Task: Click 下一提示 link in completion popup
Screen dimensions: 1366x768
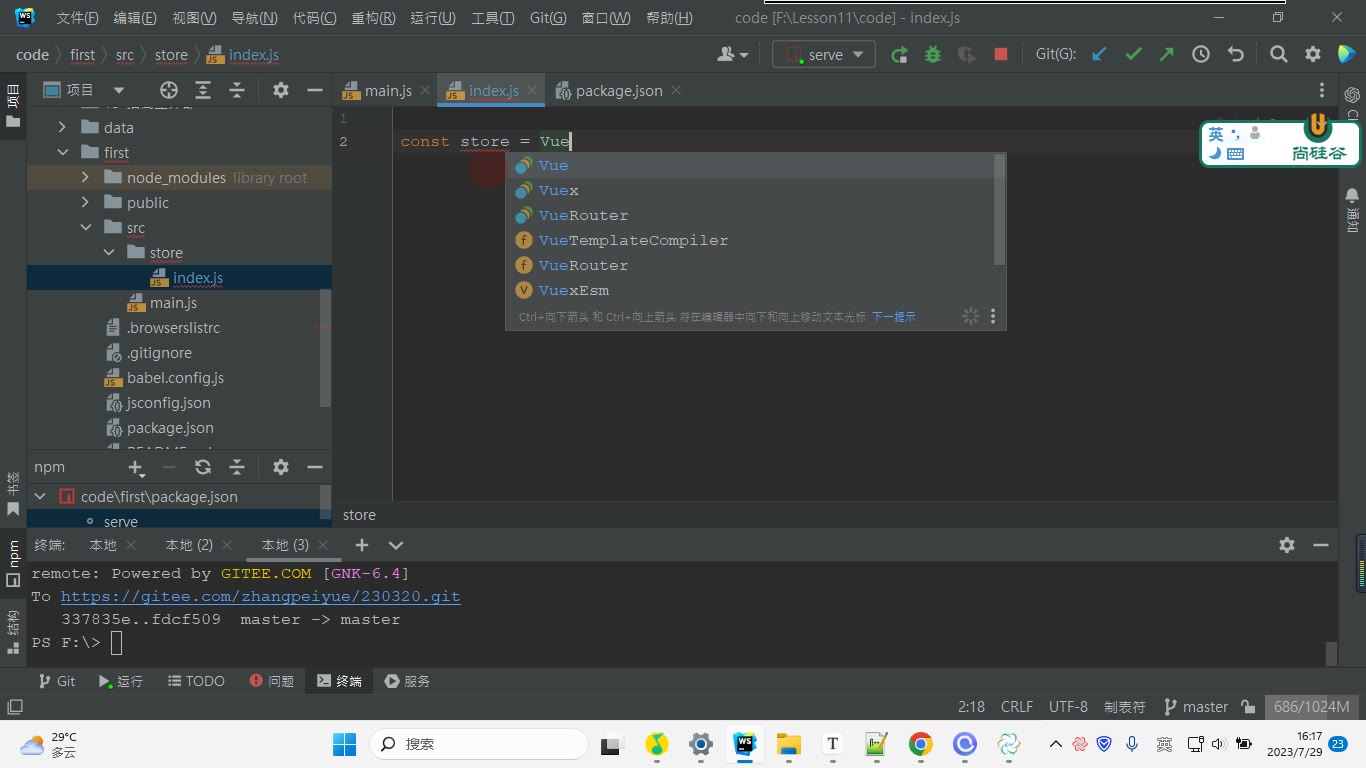Action: pyautogui.click(x=894, y=317)
